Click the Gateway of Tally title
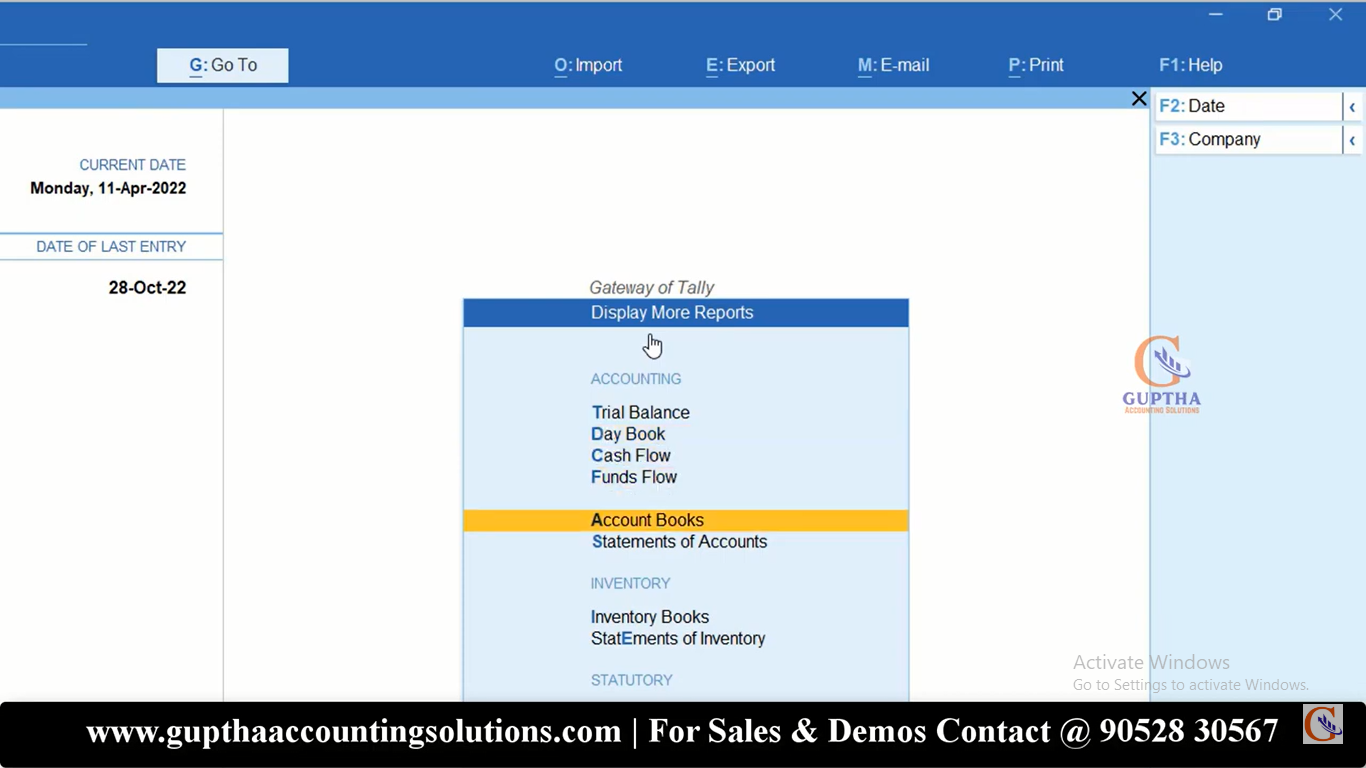Image resolution: width=1366 pixels, height=768 pixels. coord(652,288)
